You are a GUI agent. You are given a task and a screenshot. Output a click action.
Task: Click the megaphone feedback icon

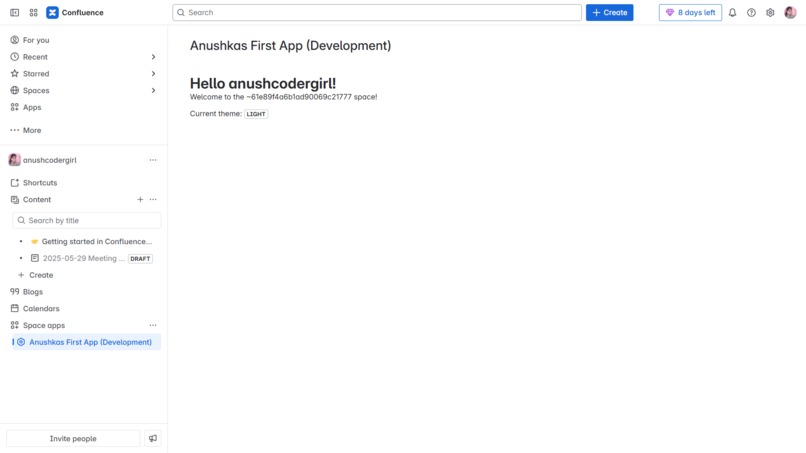tap(153, 439)
